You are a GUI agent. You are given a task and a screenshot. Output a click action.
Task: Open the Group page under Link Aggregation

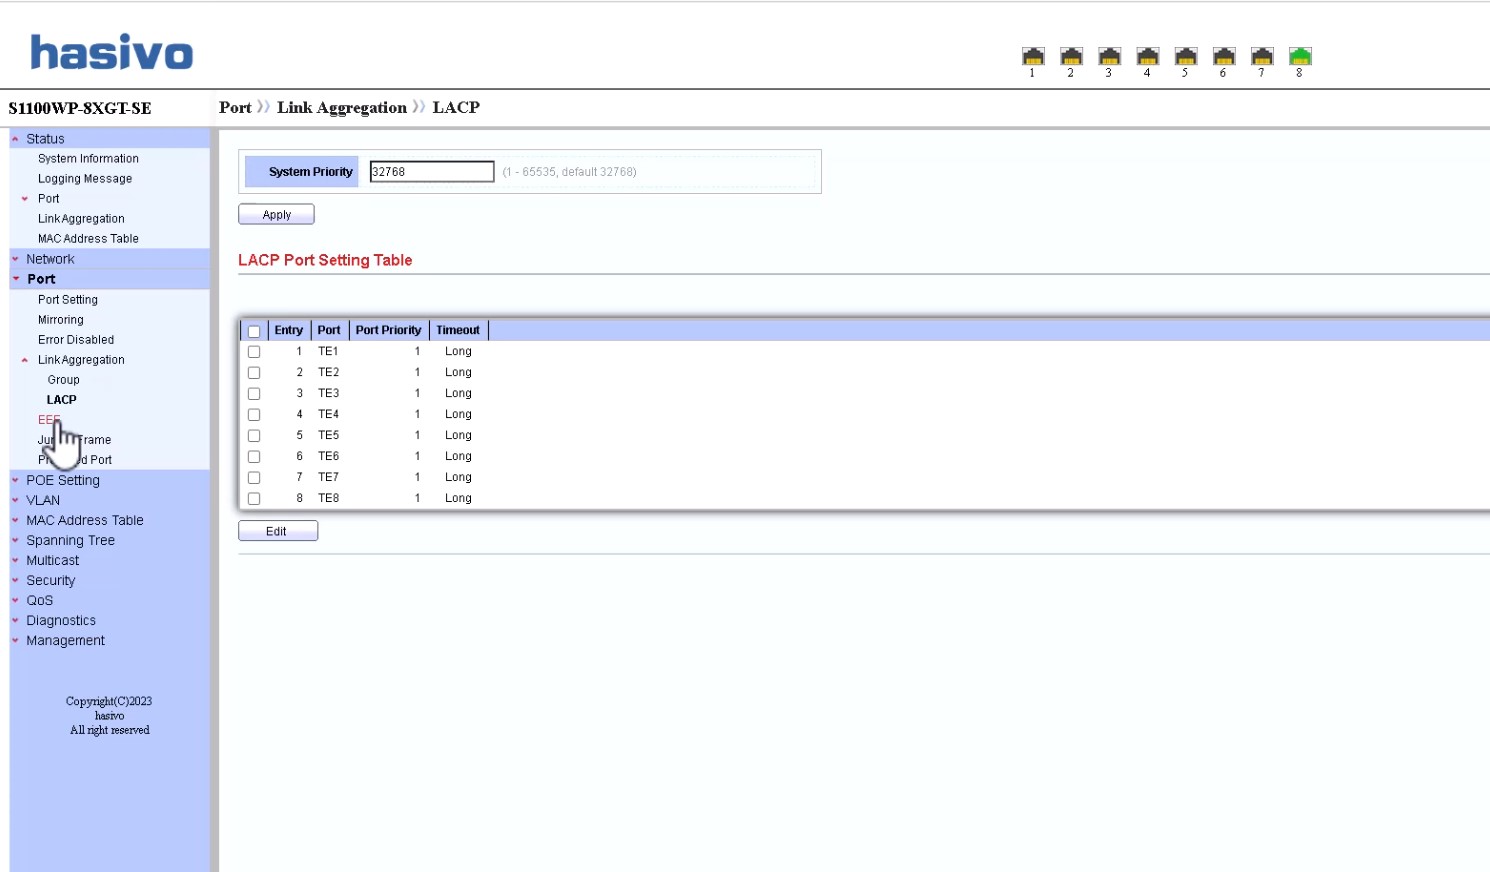point(63,380)
